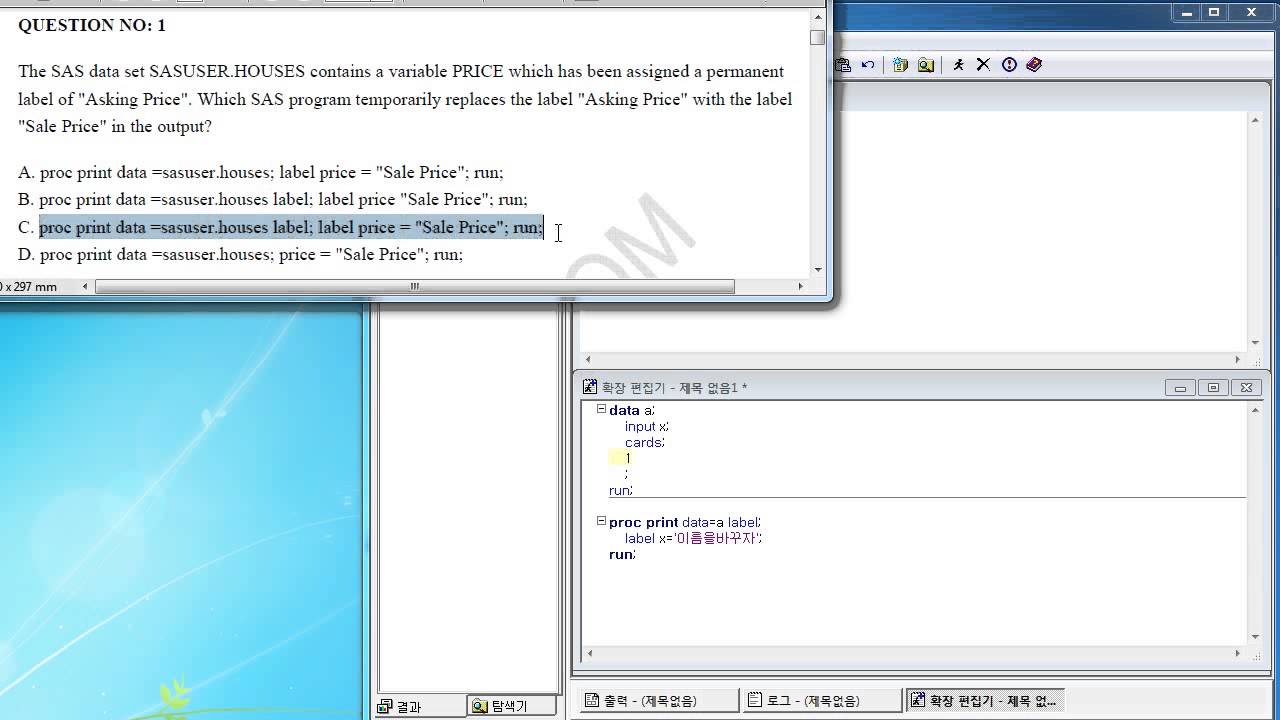Image resolution: width=1280 pixels, height=720 pixels.
Task: Click the editor's vertical scroll up arrow
Action: click(x=1256, y=409)
